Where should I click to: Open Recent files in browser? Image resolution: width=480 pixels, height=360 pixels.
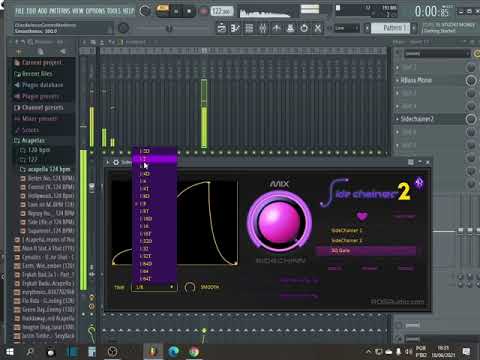click(x=37, y=74)
